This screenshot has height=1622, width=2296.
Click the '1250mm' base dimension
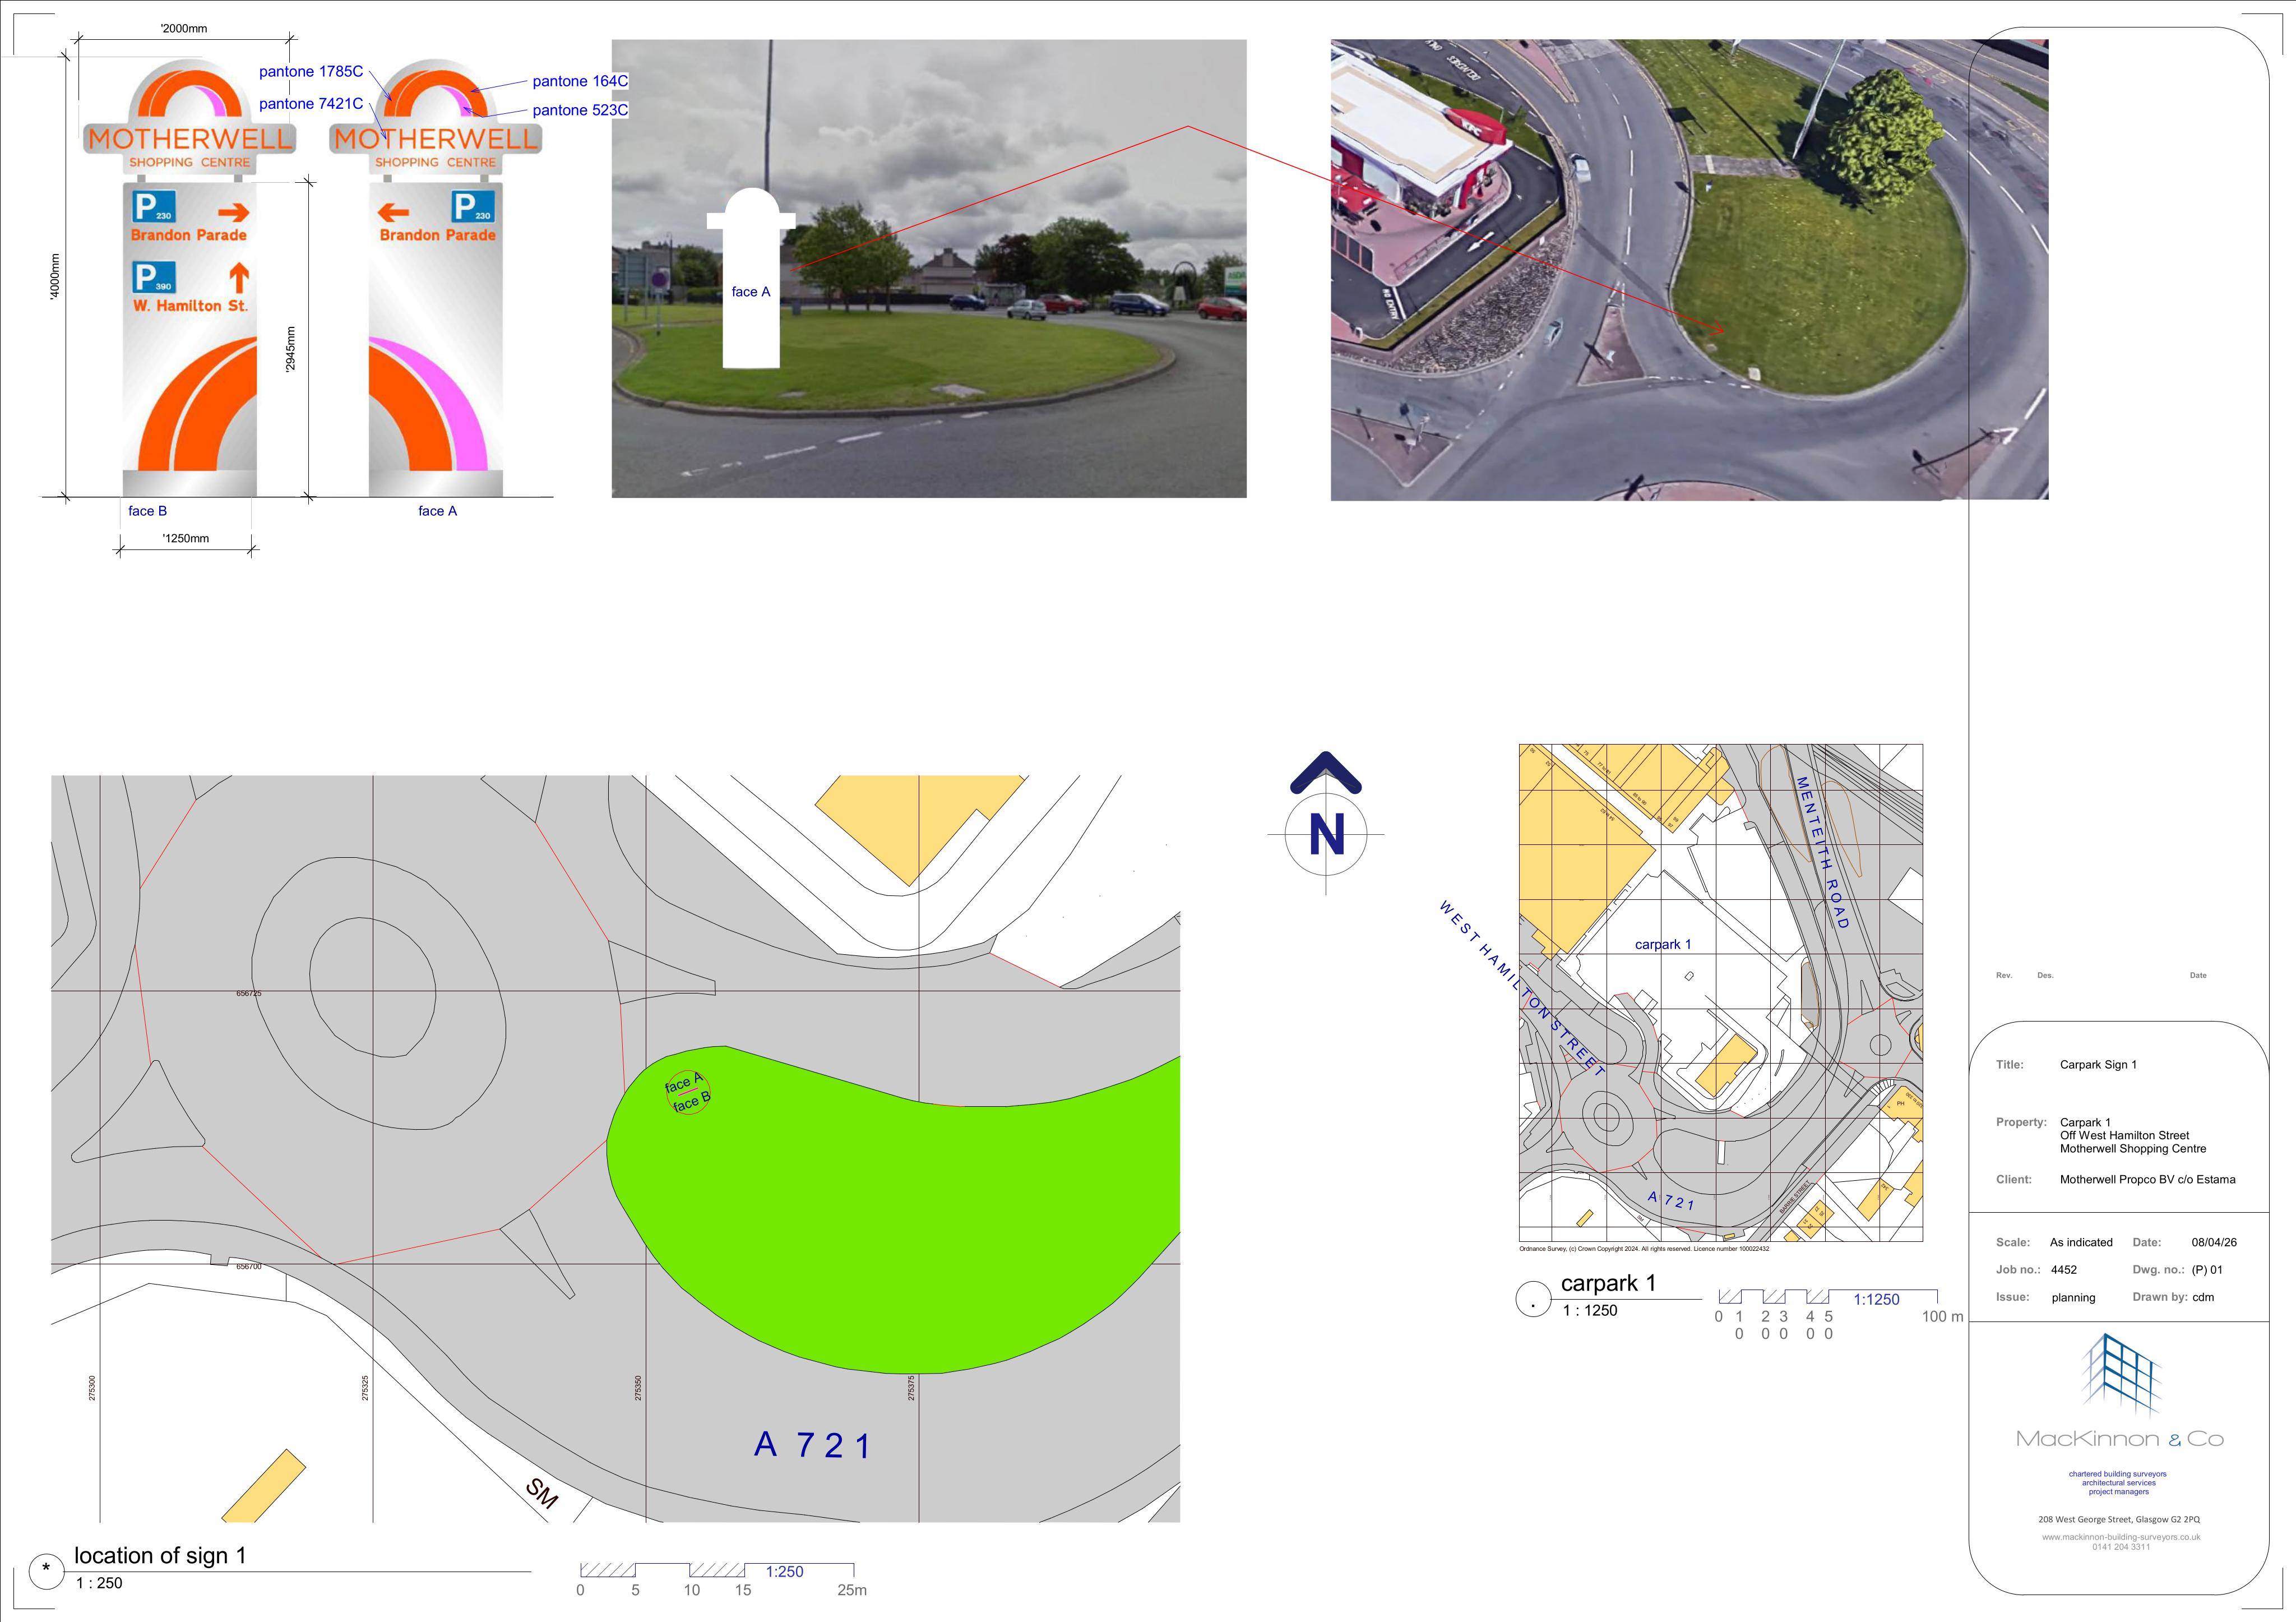tap(186, 539)
